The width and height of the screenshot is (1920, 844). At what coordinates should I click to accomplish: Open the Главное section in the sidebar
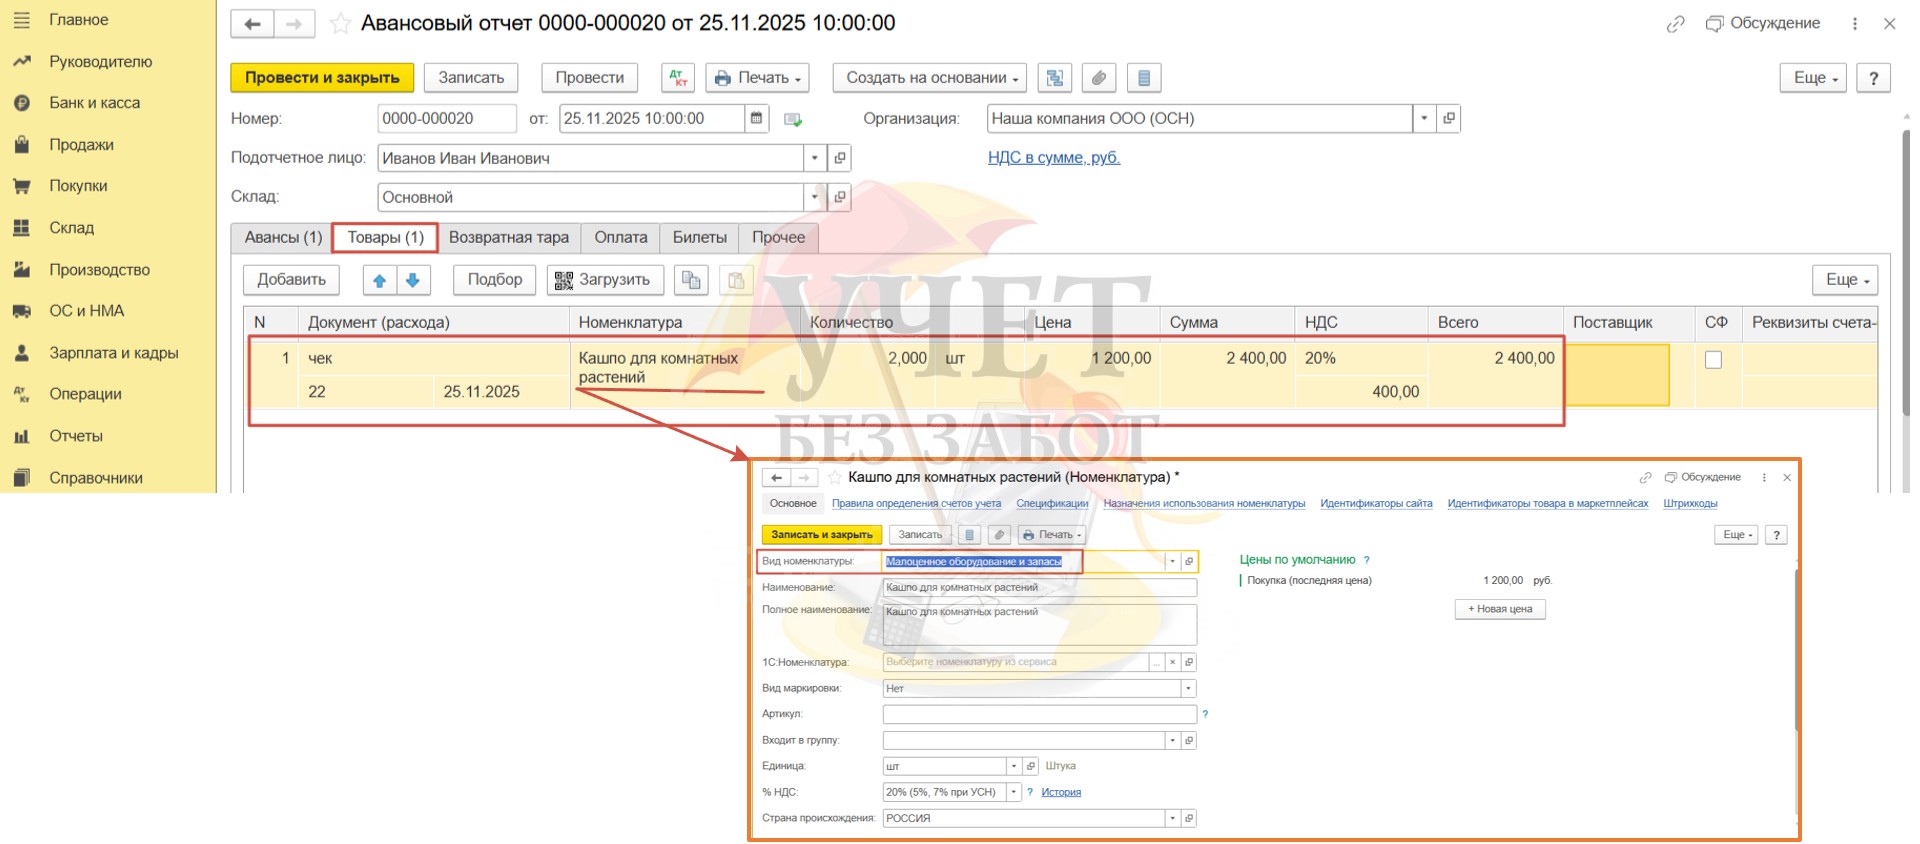[x=78, y=20]
